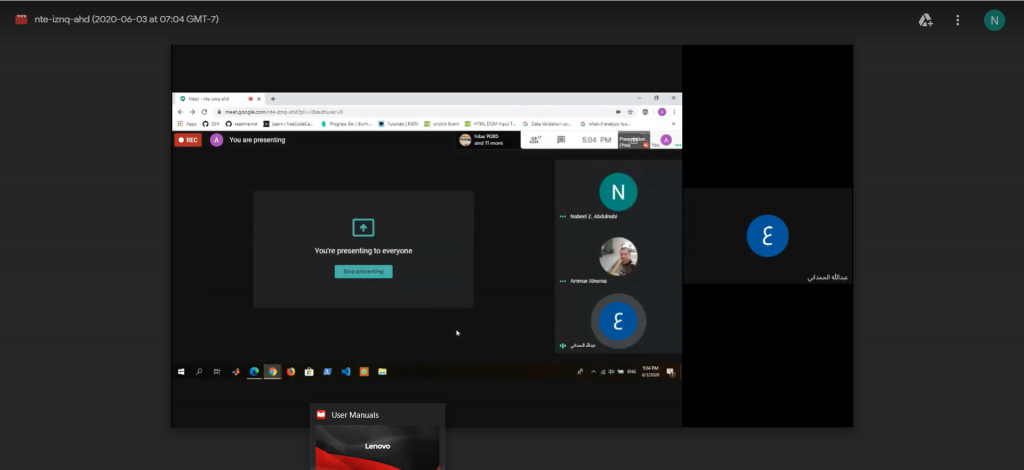Select Ammar Alnema participant photo tile
Image resolution: width=1024 pixels, height=470 pixels.
618,257
